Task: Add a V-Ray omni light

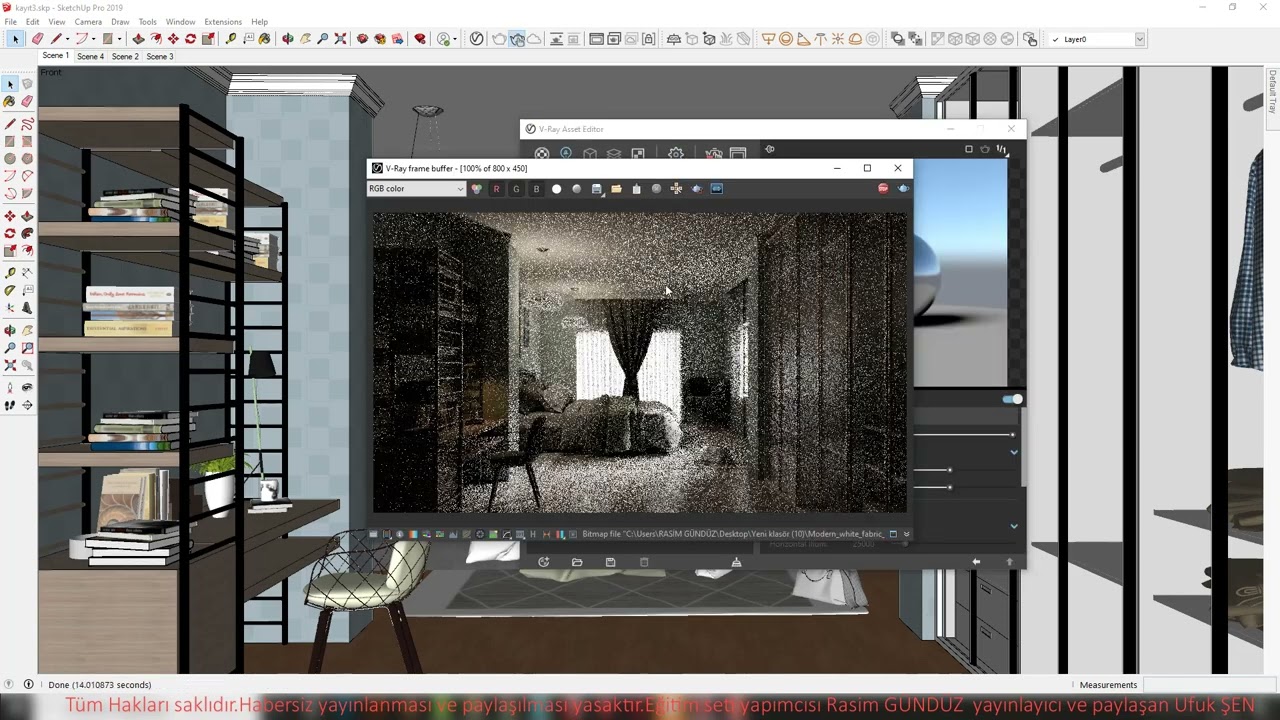Action: pos(837,39)
